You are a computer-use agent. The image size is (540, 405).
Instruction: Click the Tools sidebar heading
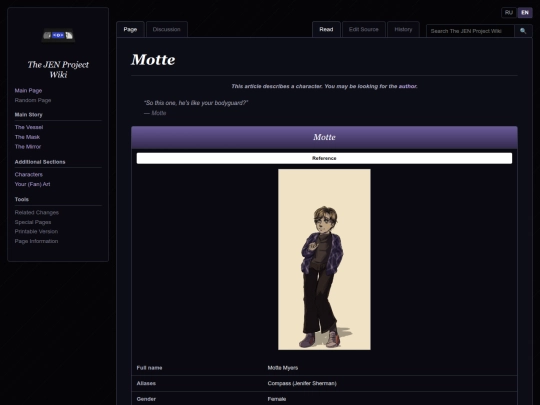pyautogui.click(x=22, y=199)
